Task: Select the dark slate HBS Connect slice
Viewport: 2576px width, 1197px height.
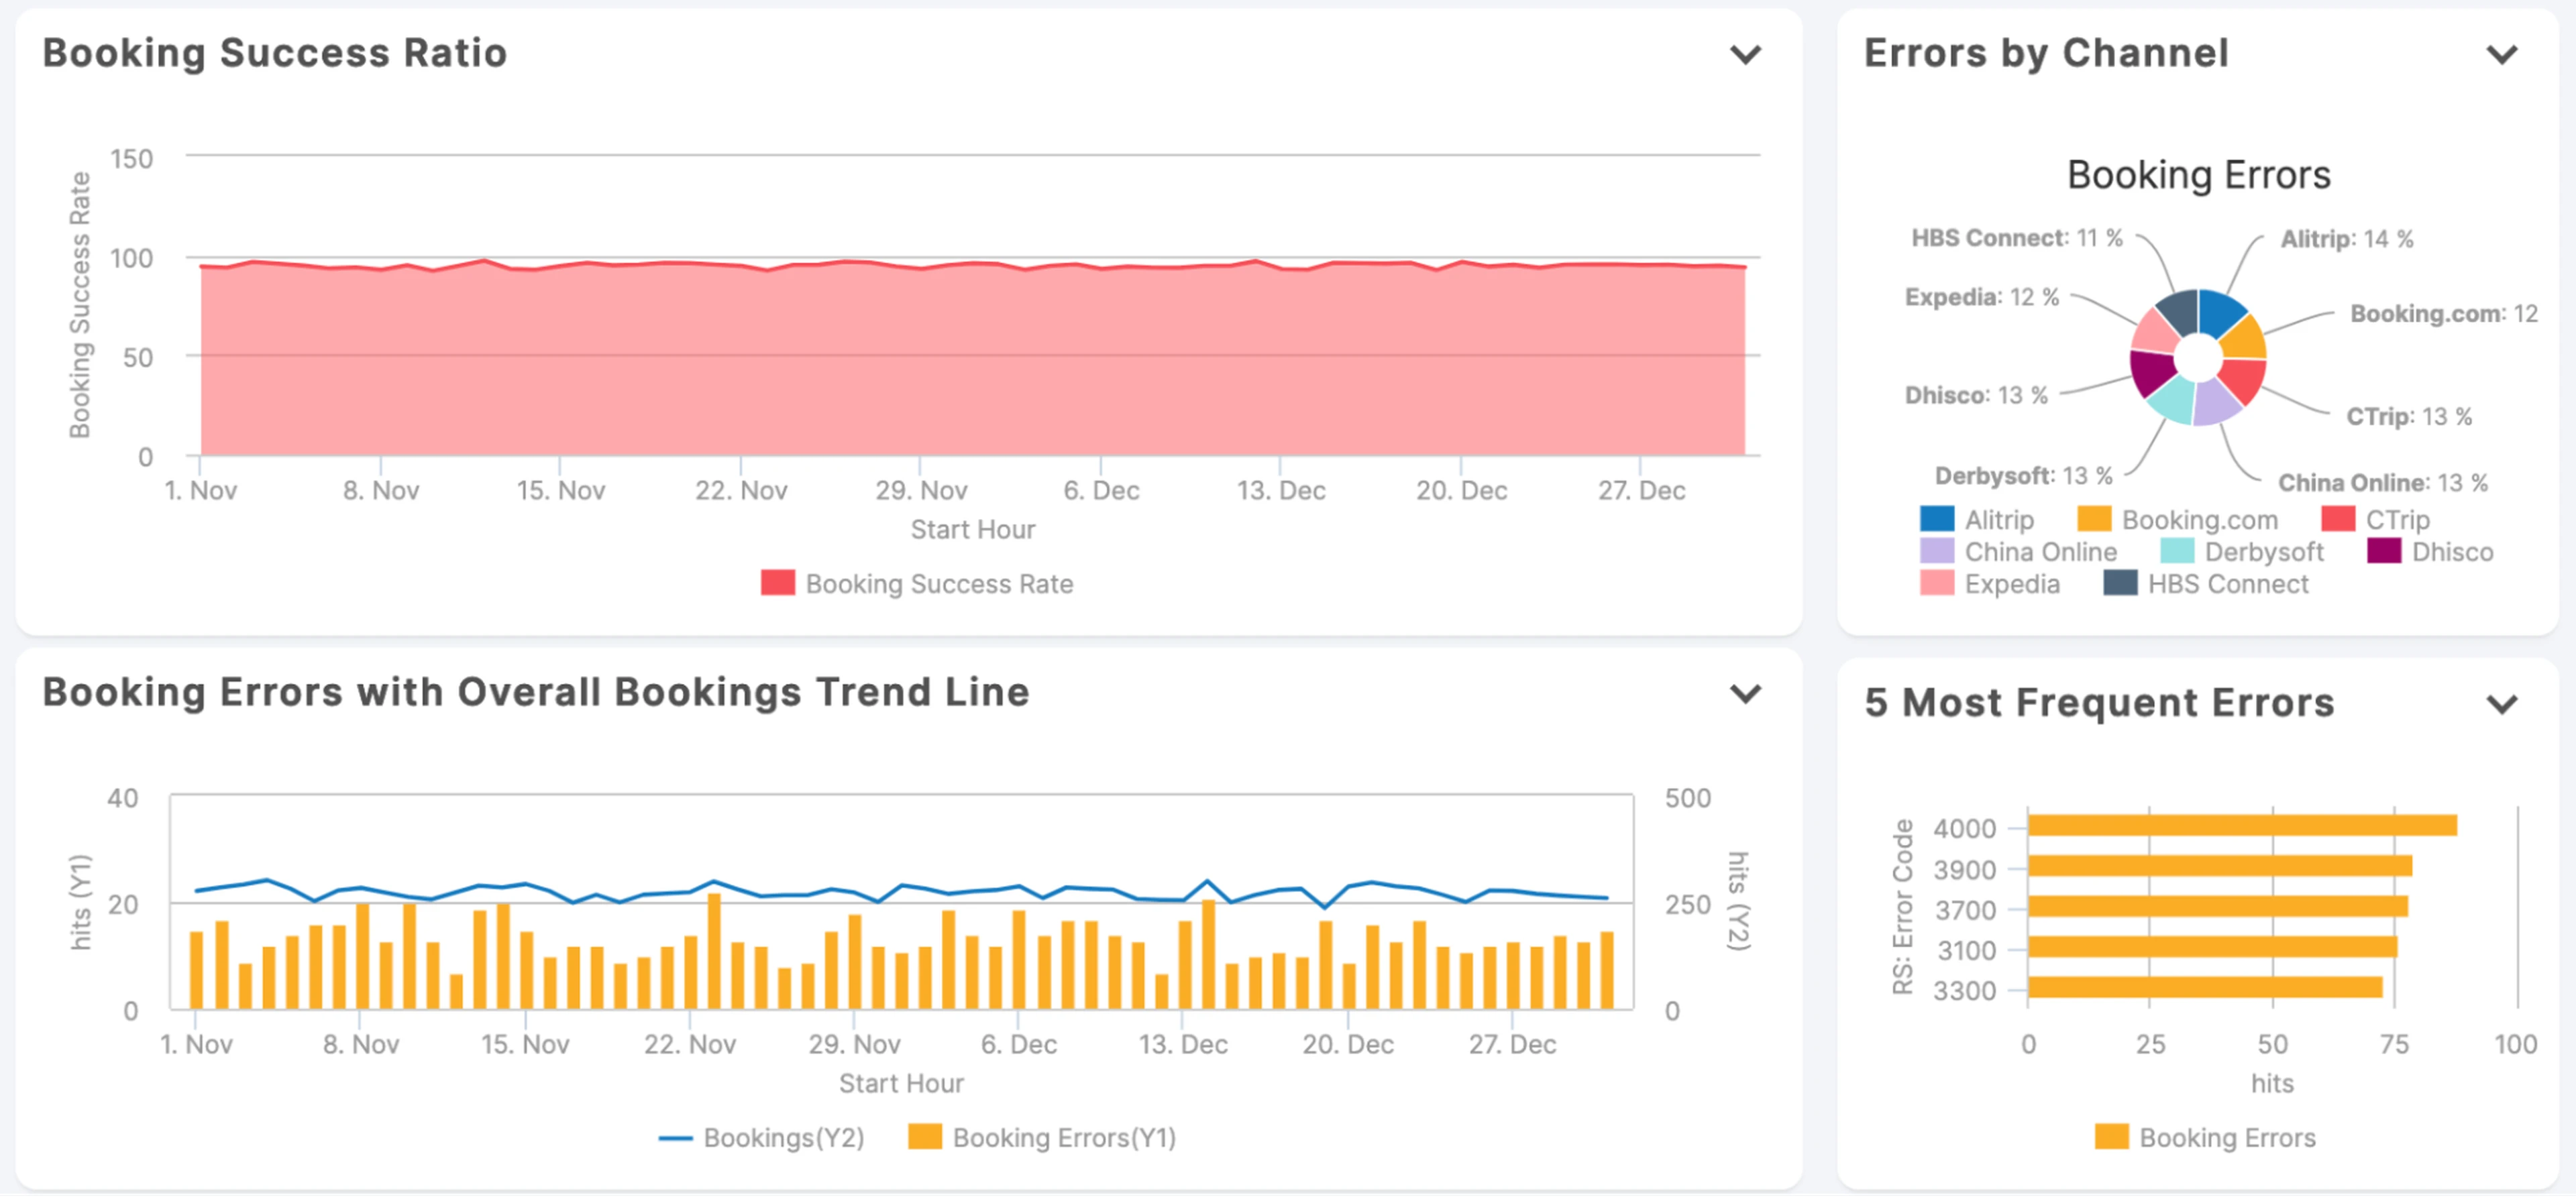Action: pyautogui.click(x=2181, y=312)
